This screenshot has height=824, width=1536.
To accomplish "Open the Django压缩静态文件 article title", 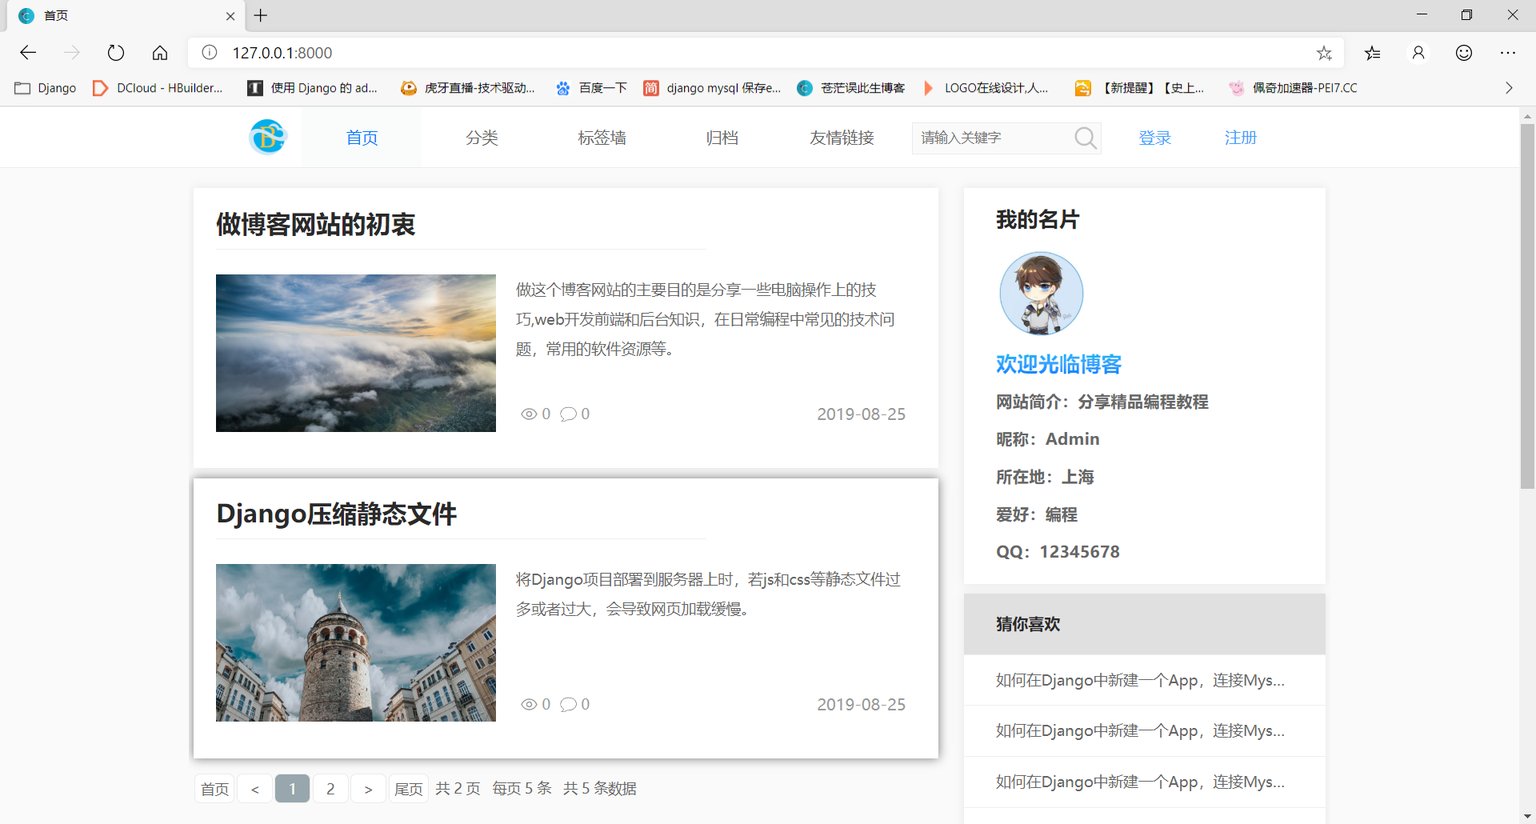I will point(336,514).
